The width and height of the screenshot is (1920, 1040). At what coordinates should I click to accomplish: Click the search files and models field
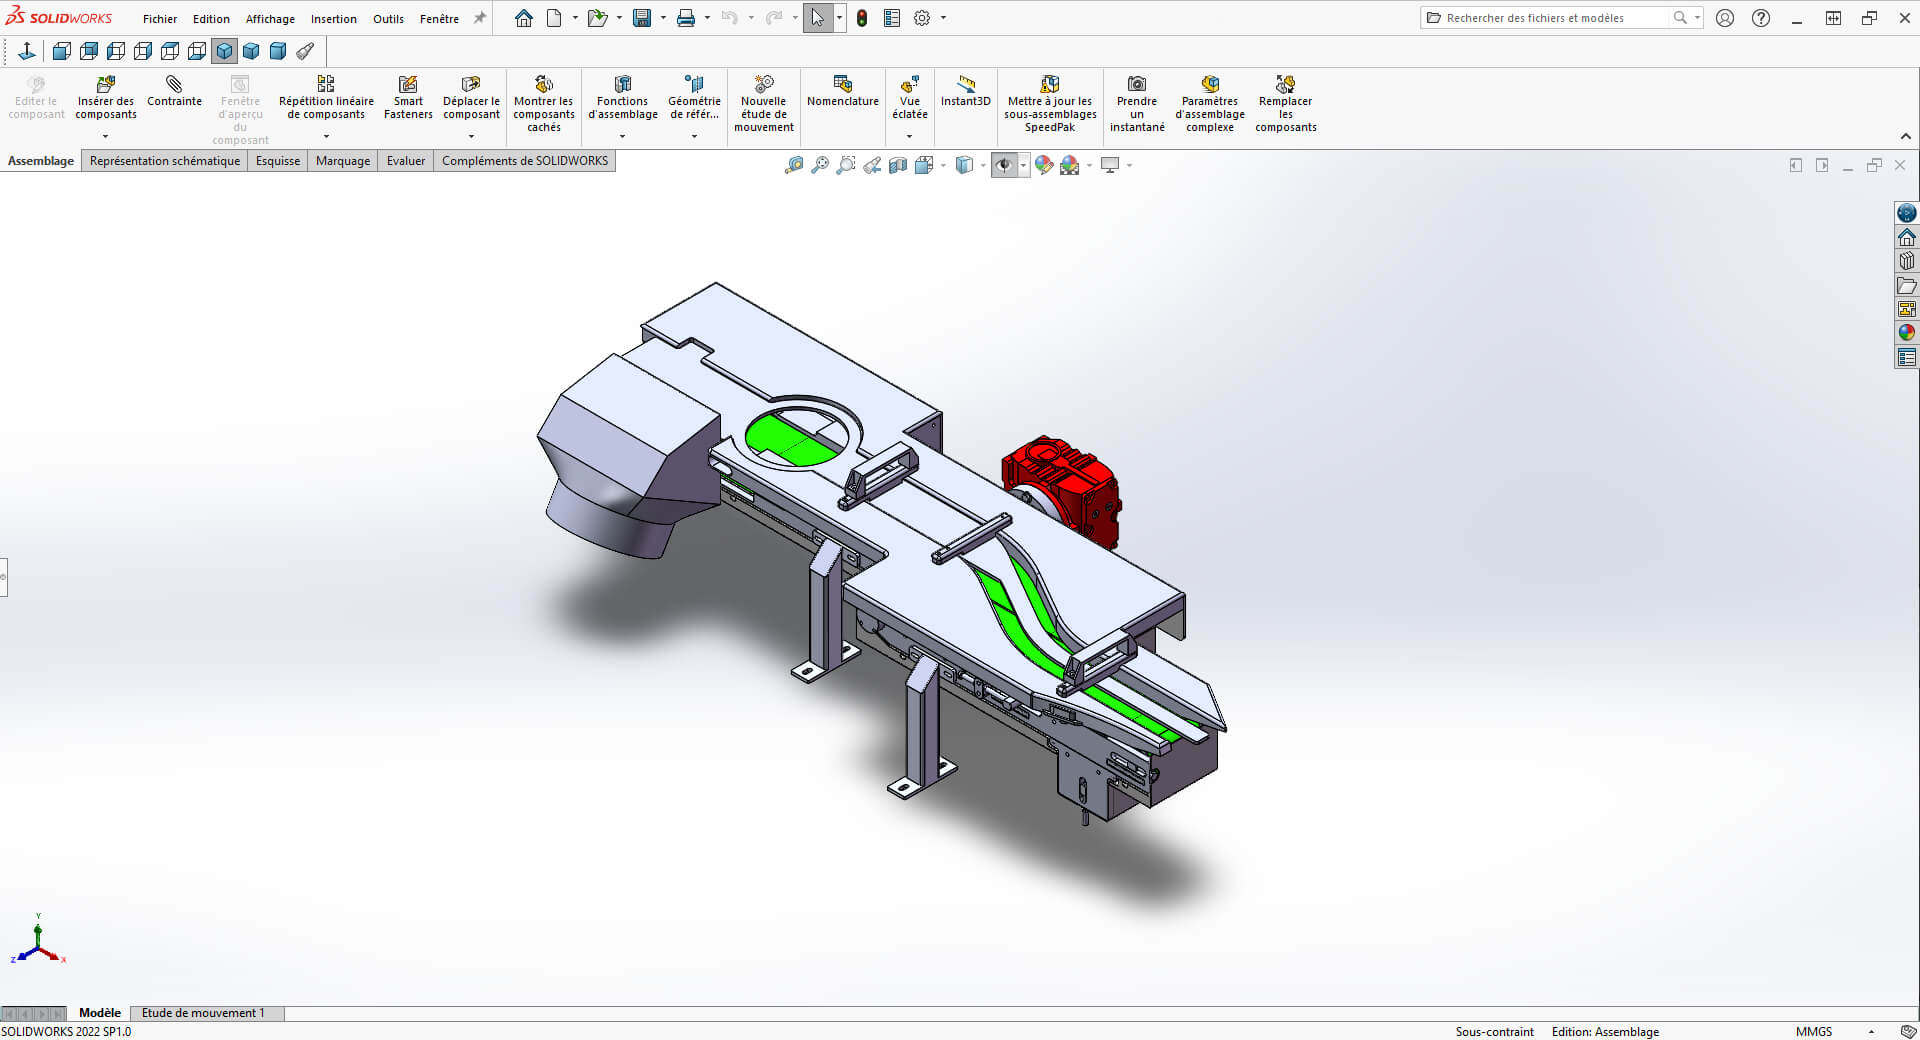tap(1550, 18)
